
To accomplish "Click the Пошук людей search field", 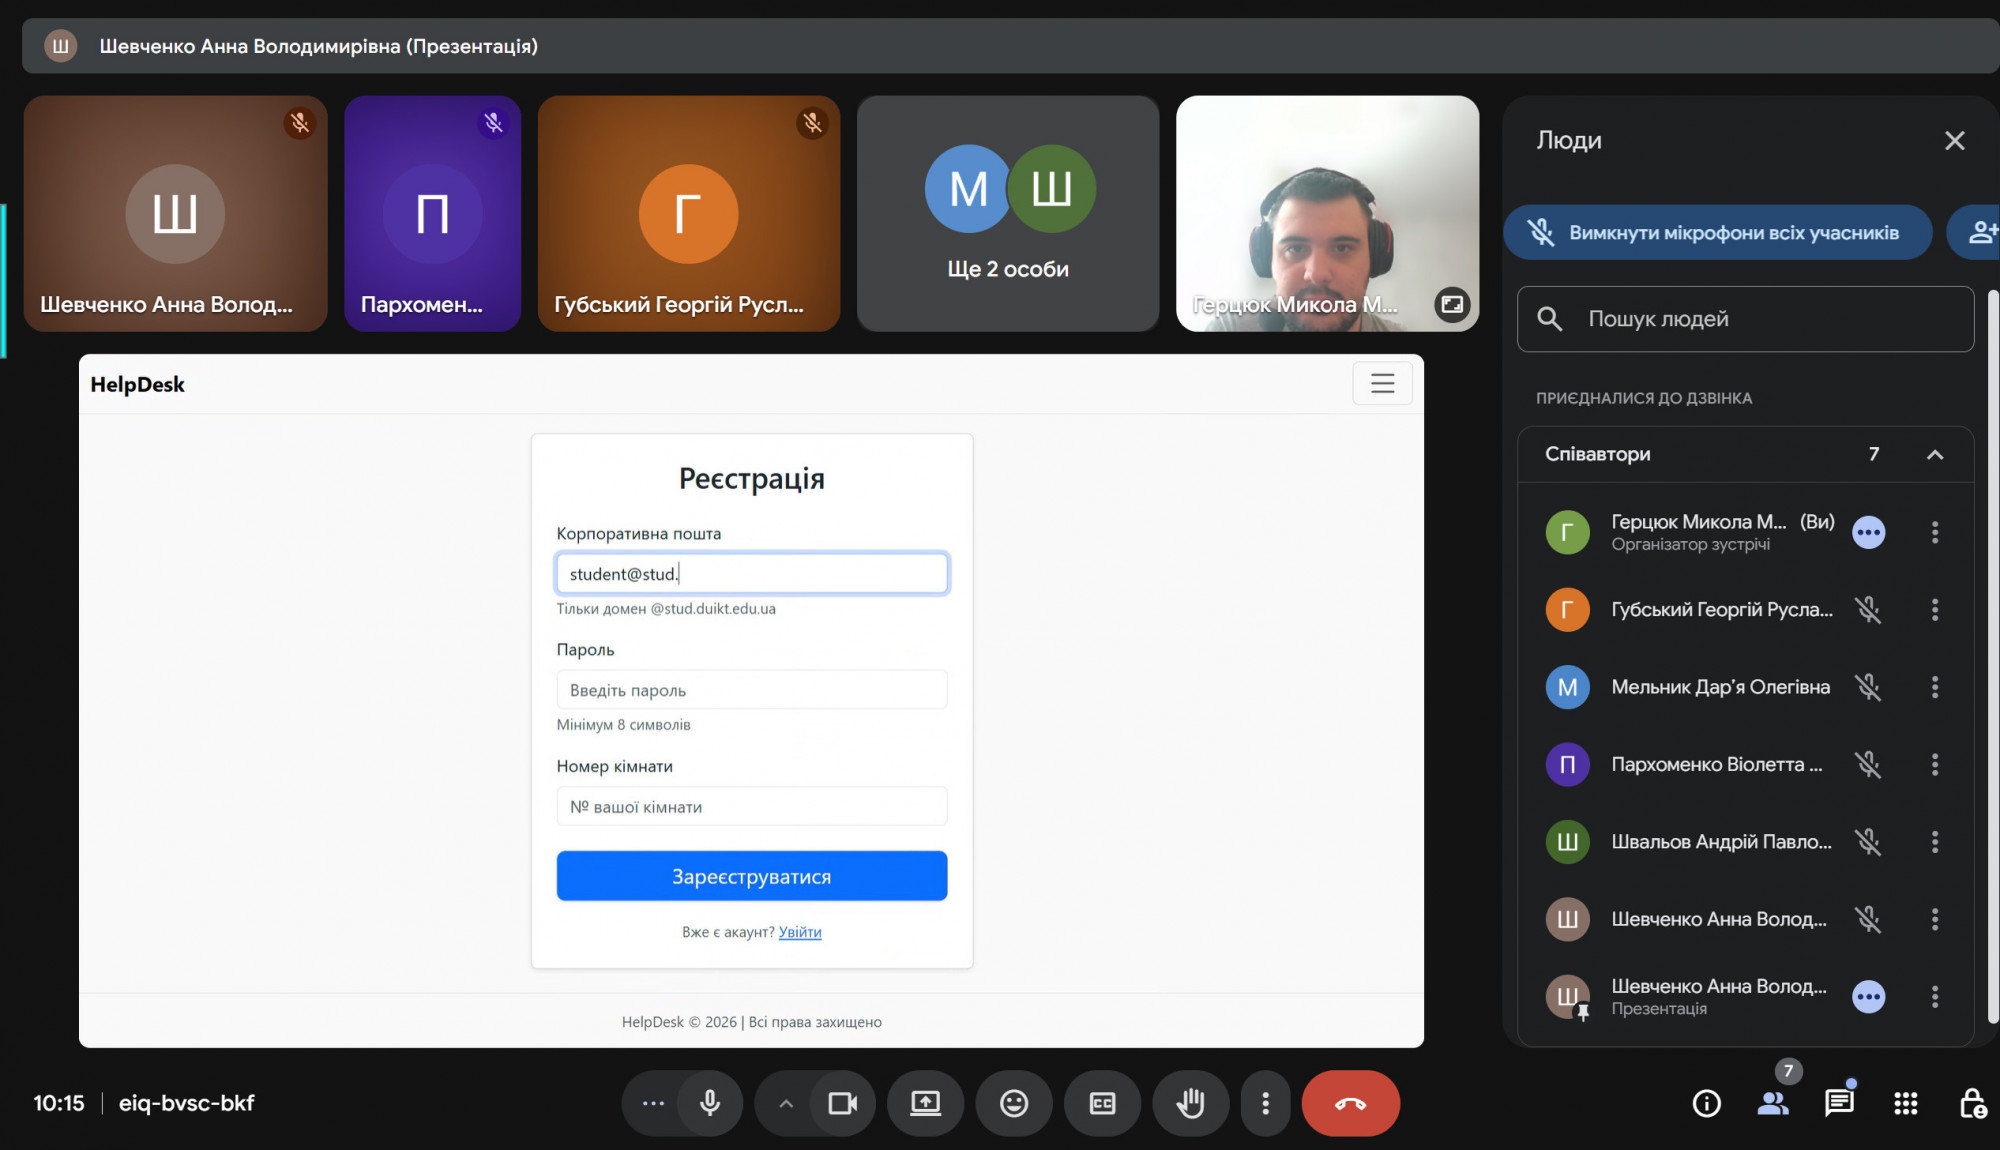I will (x=1760, y=319).
